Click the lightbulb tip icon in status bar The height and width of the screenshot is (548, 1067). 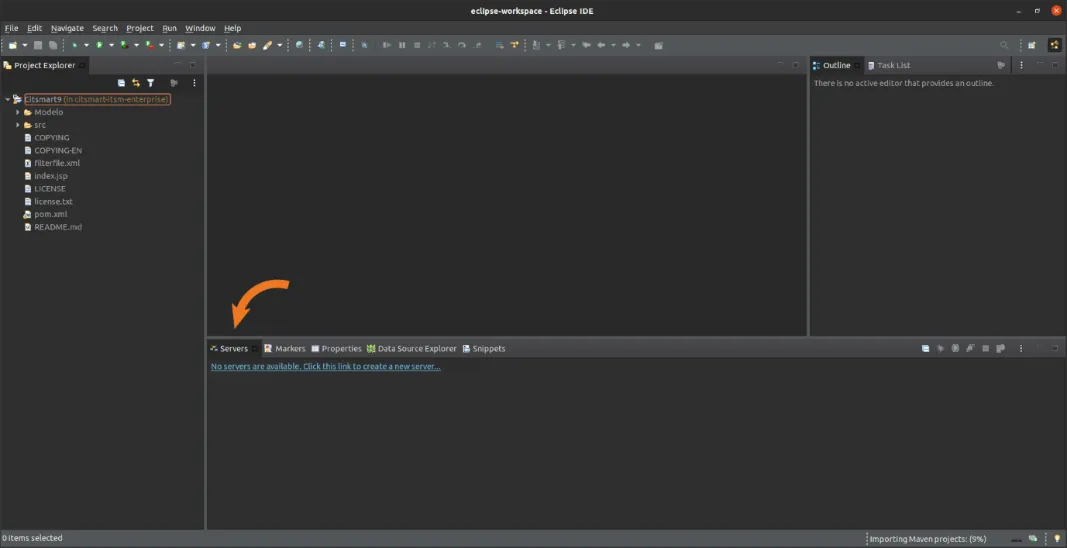[x=1056, y=538]
